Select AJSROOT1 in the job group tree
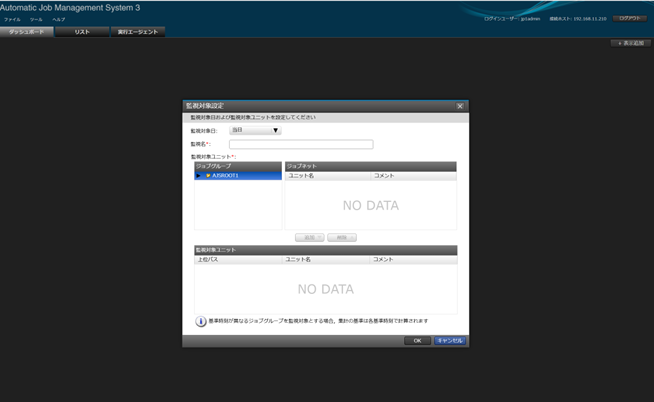 click(x=225, y=175)
